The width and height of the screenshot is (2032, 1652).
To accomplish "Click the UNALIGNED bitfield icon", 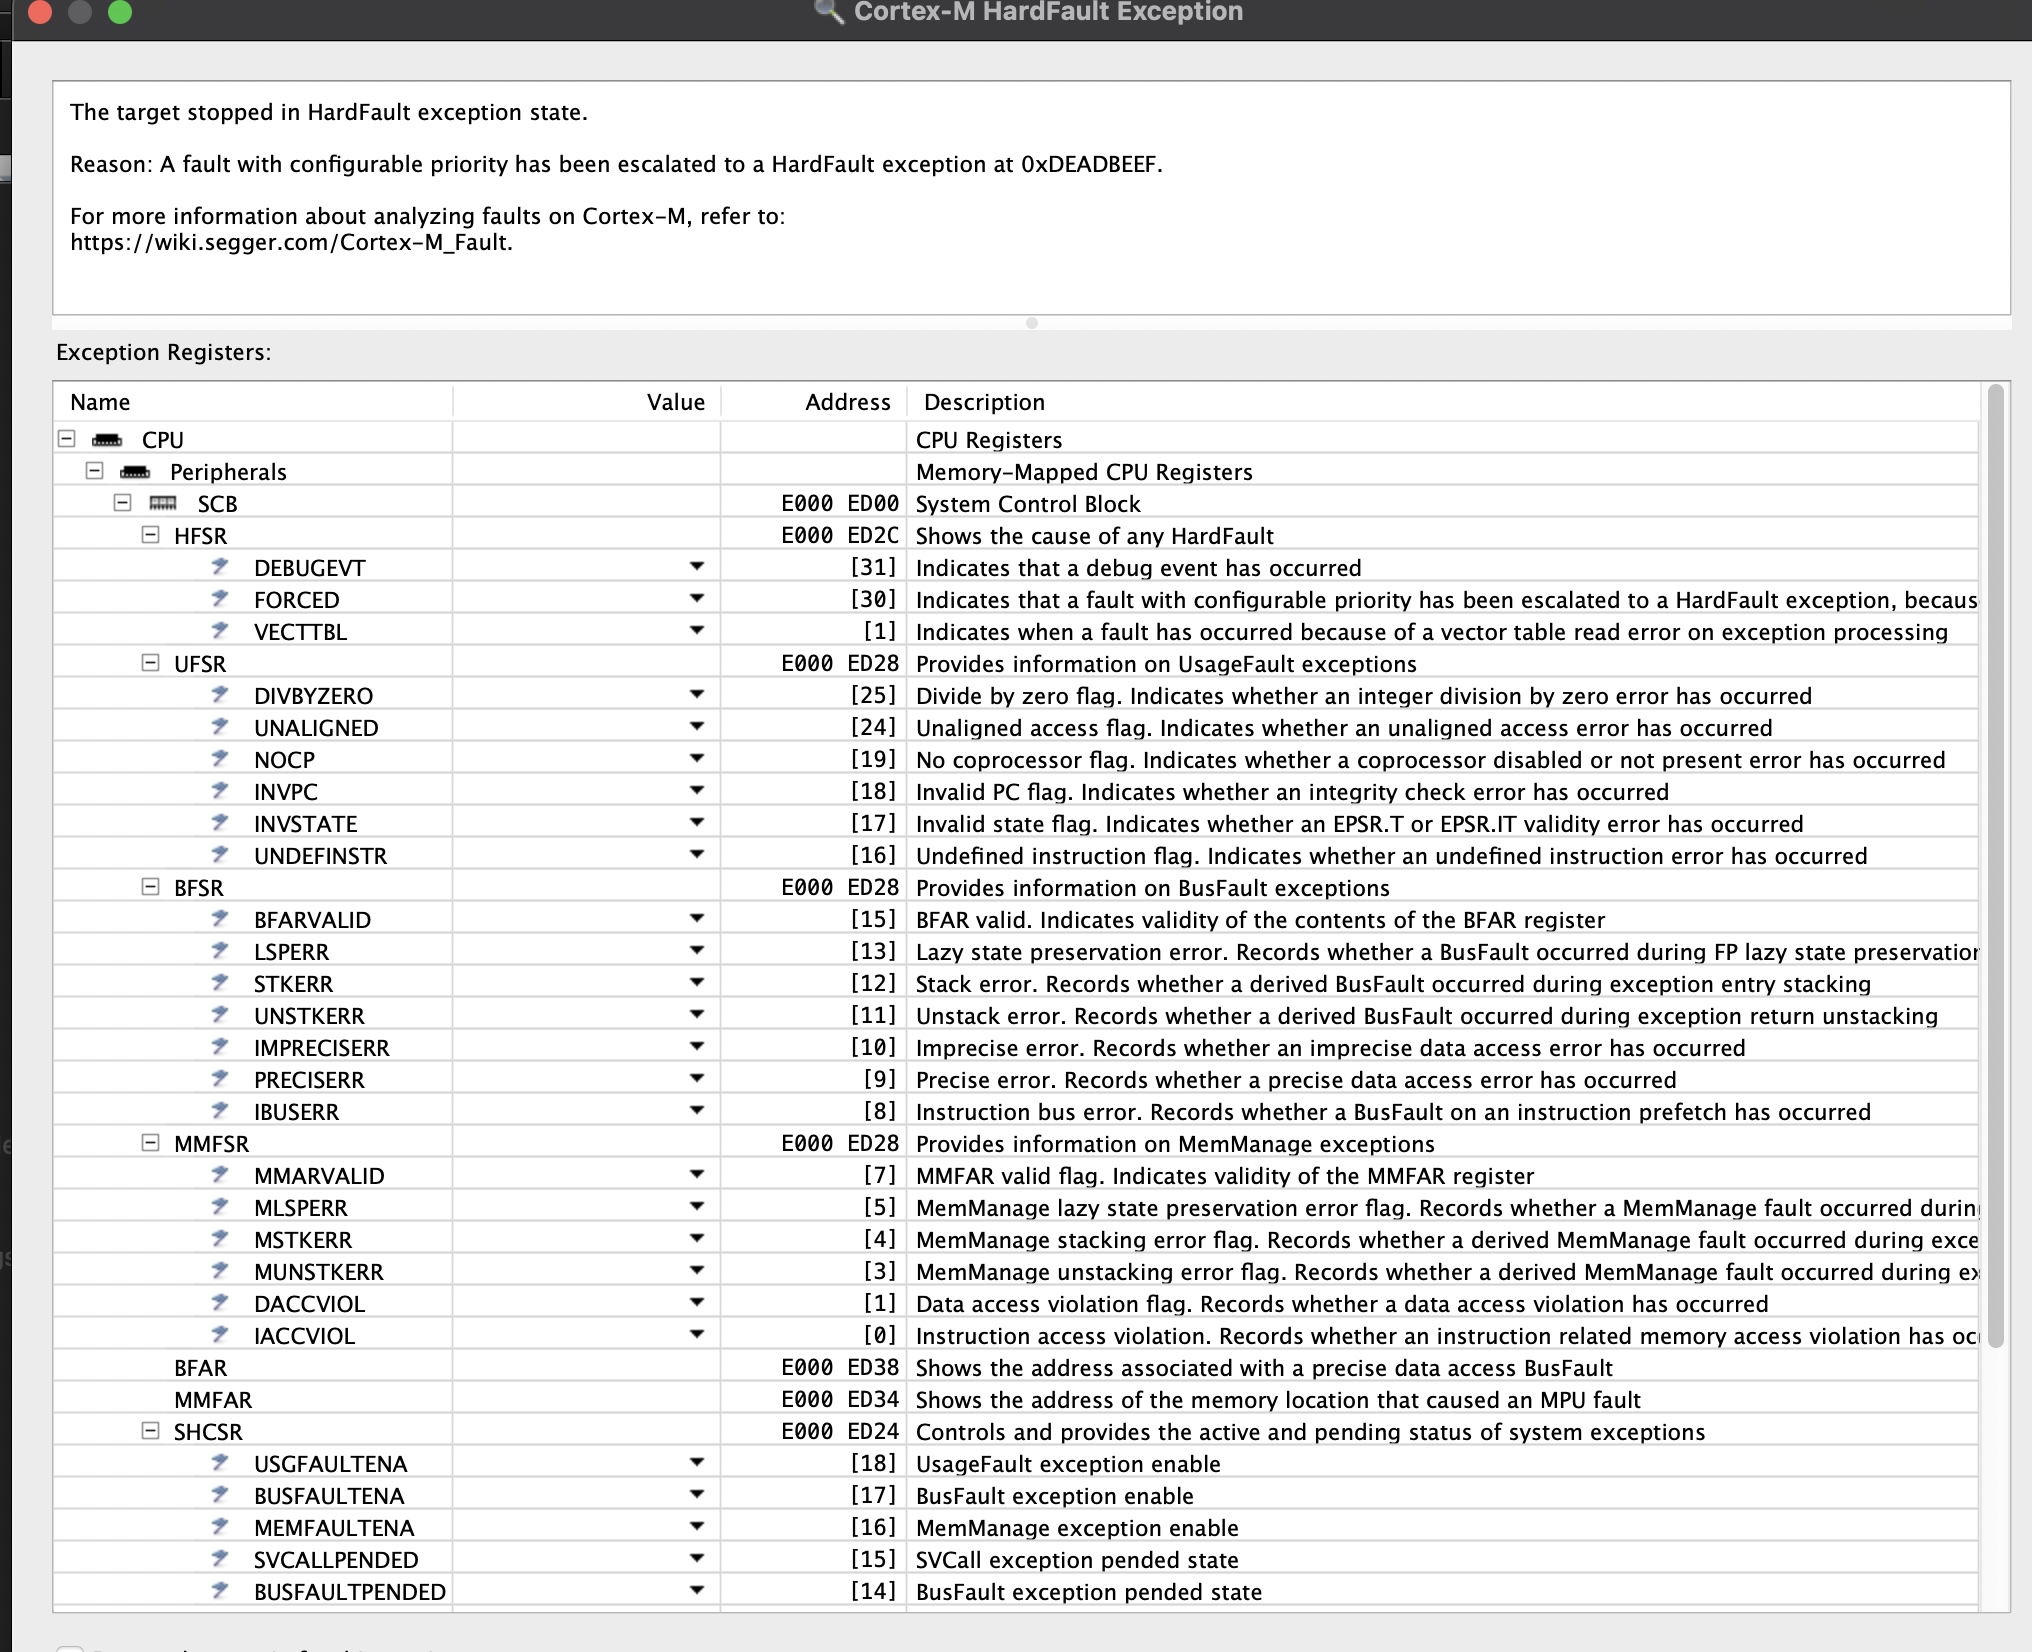I will coord(220,727).
